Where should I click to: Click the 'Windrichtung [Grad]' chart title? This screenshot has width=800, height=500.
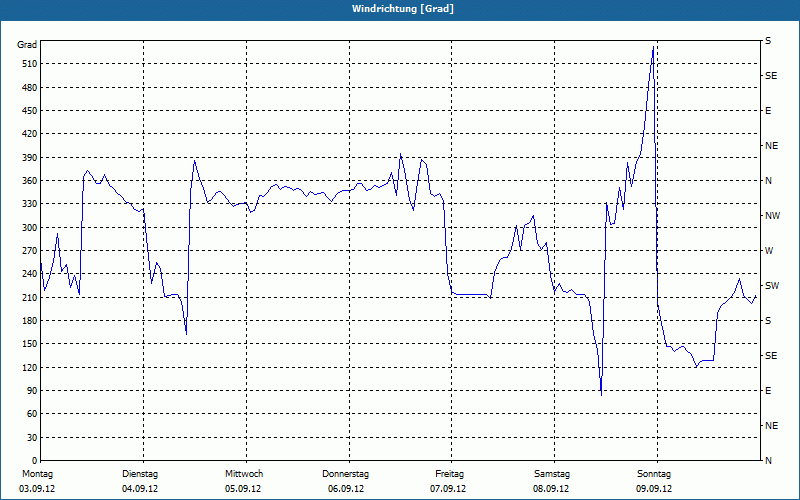click(x=403, y=9)
